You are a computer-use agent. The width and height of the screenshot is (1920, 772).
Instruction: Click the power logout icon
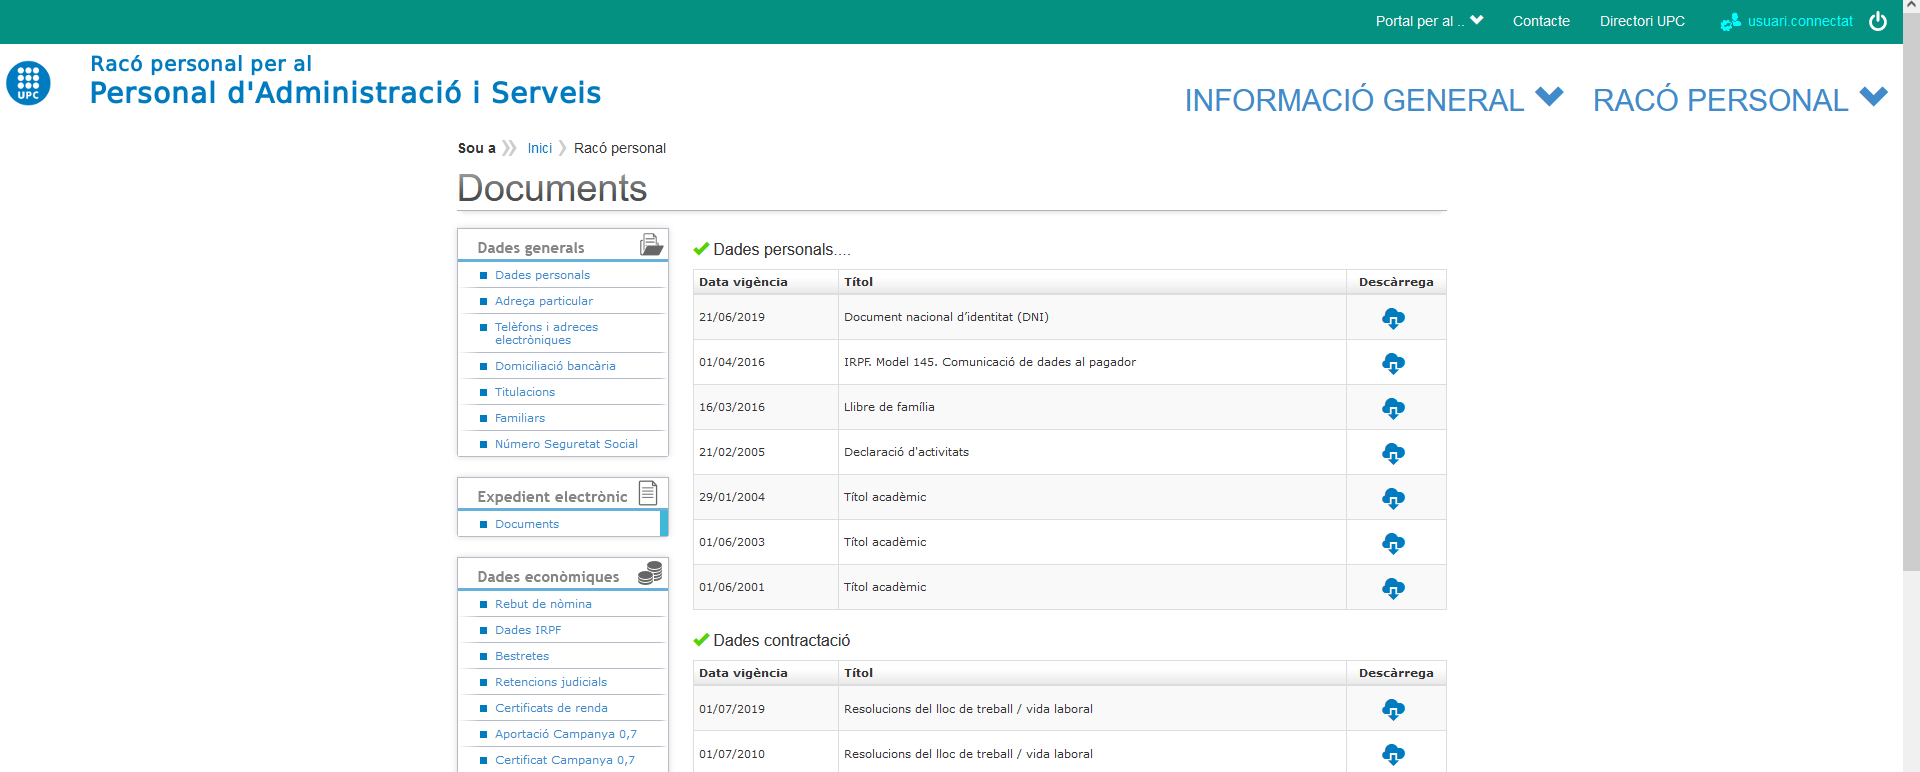pos(1878,21)
